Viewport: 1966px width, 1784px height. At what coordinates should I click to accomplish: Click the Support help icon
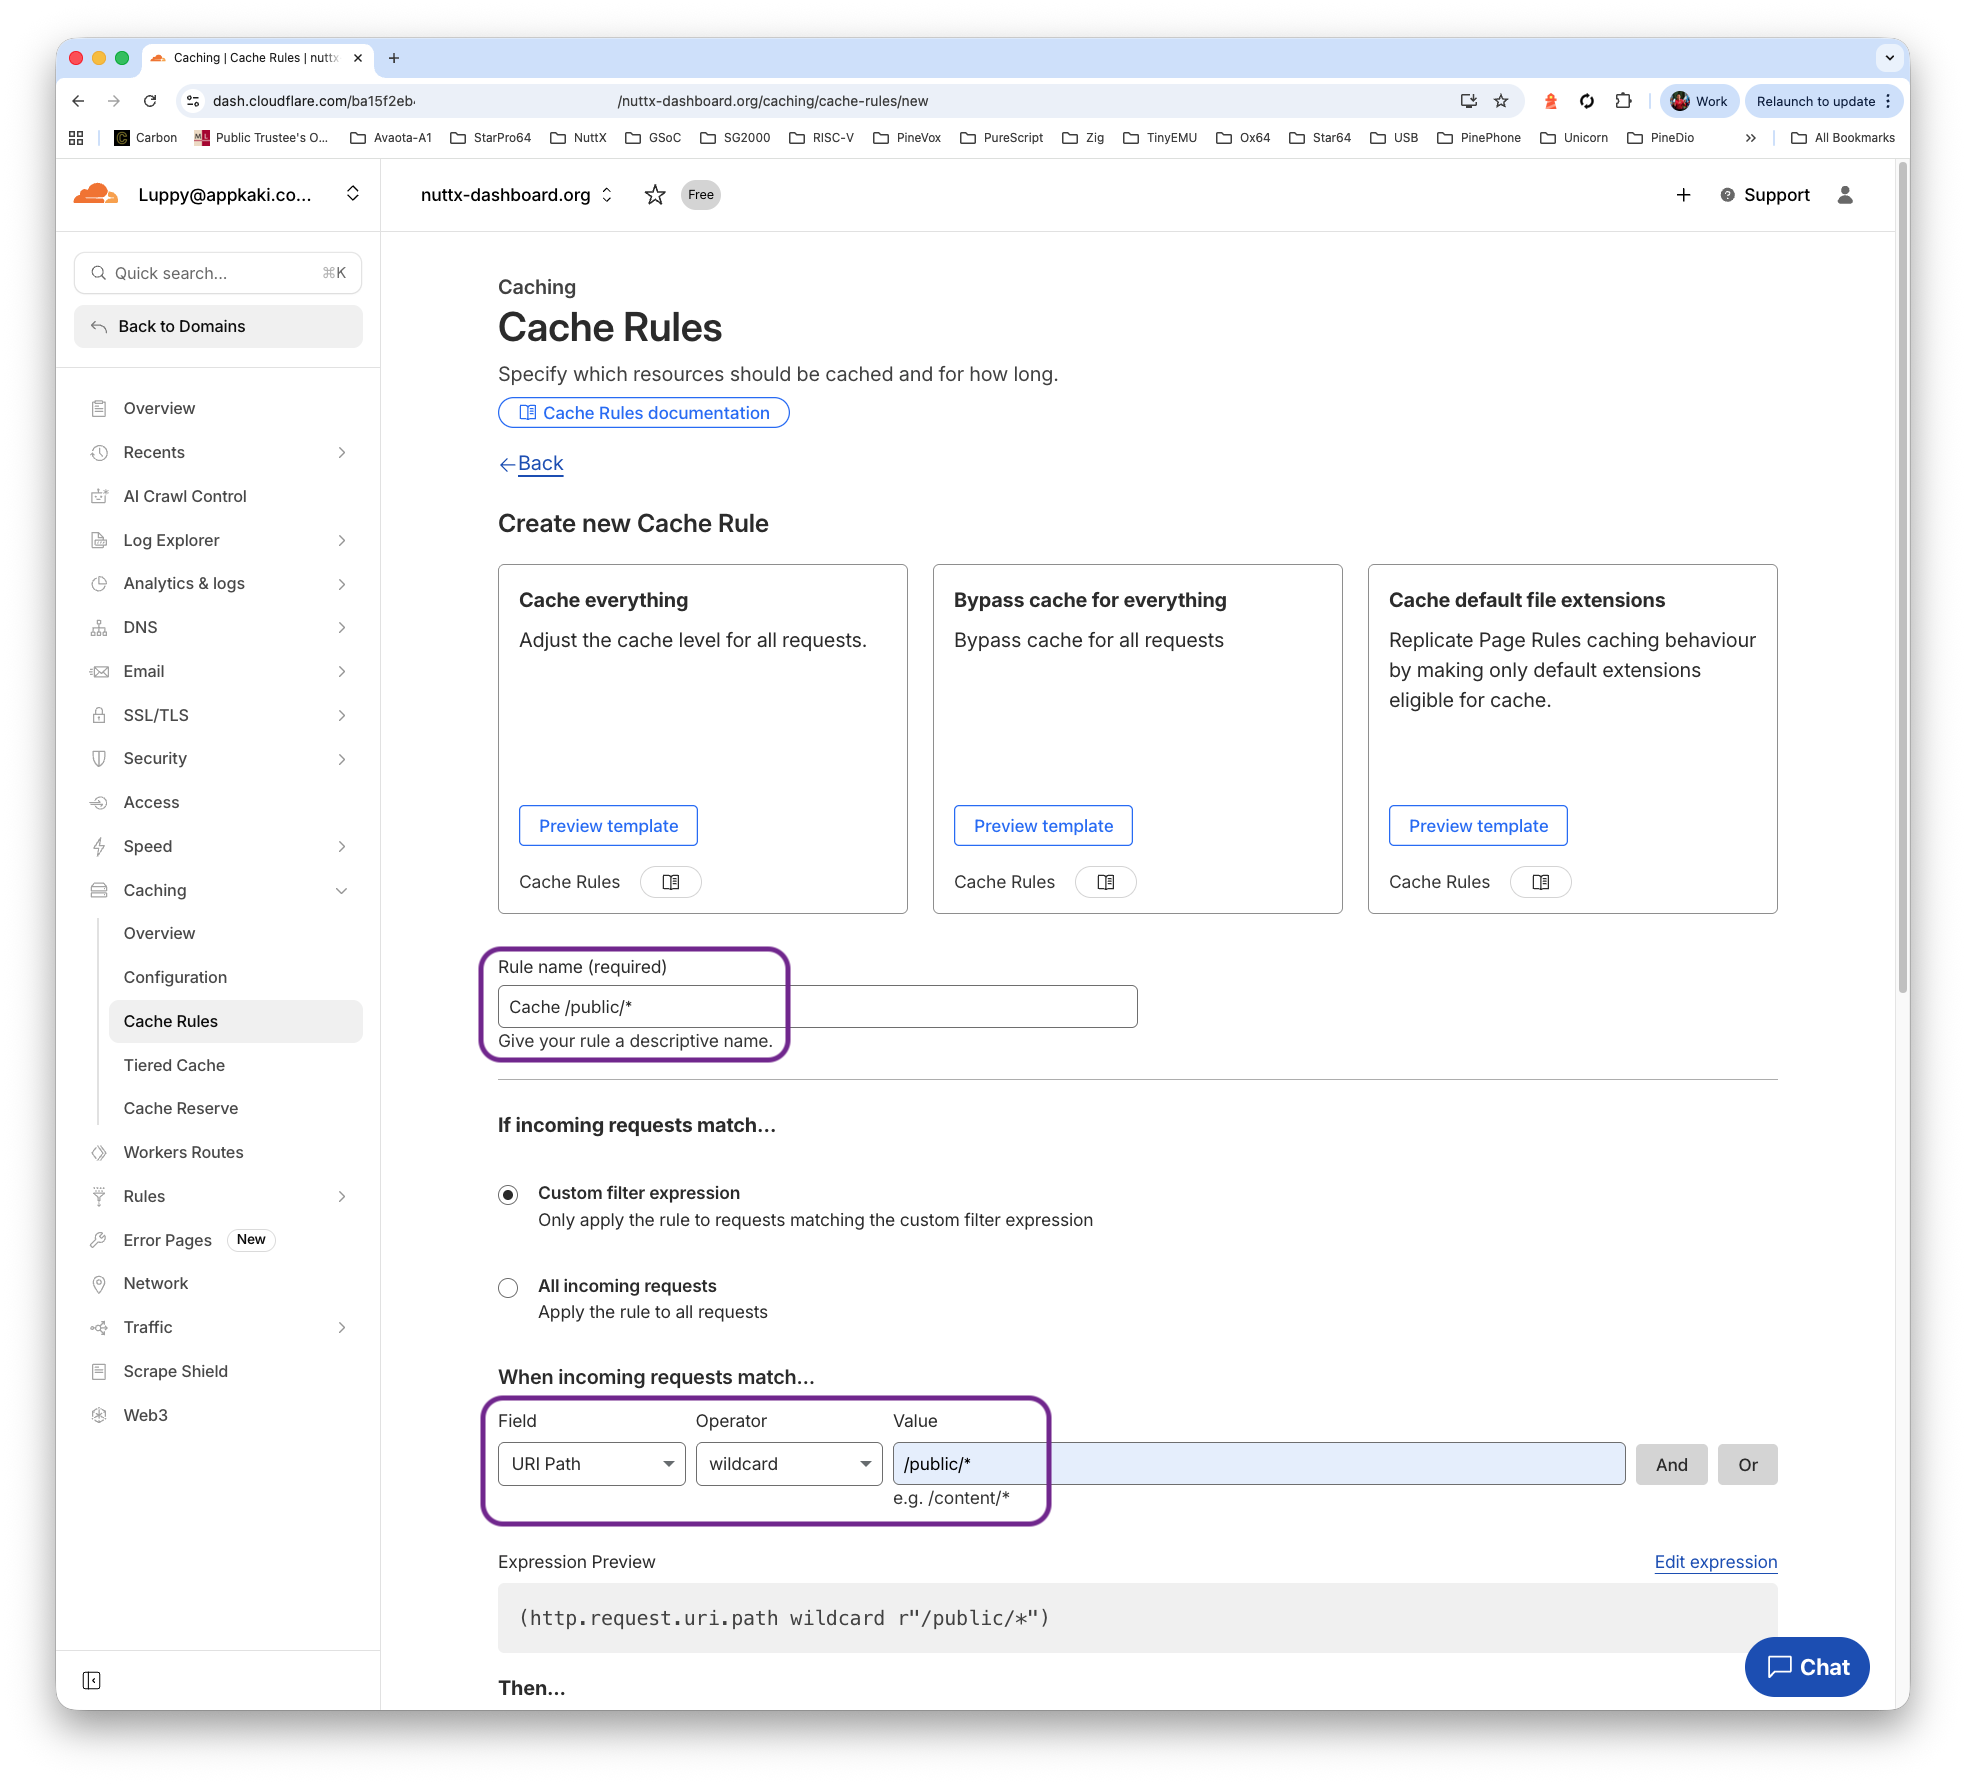pyautogui.click(x=1727, y=195)
